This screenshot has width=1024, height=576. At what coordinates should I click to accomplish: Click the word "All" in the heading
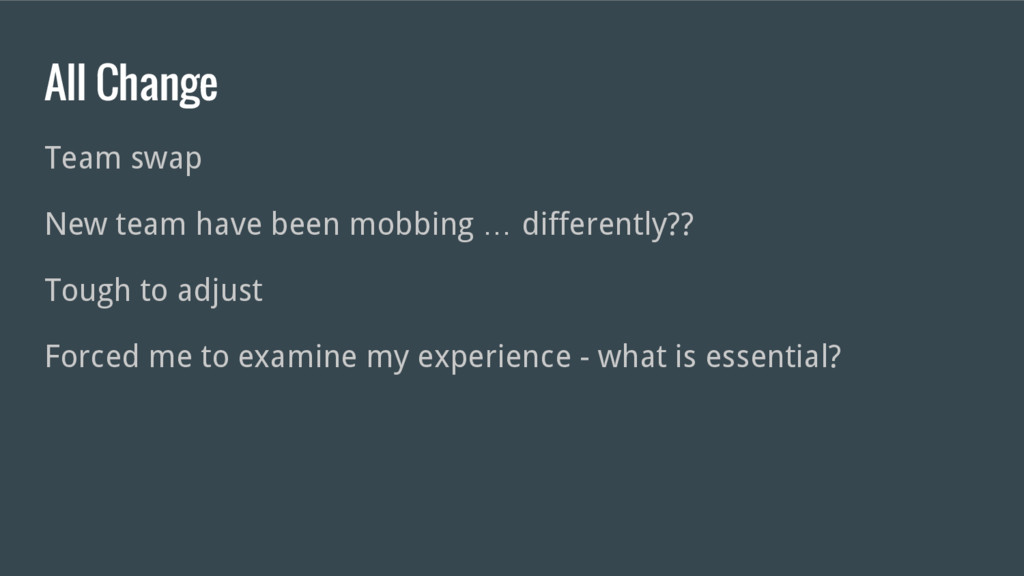65,82
